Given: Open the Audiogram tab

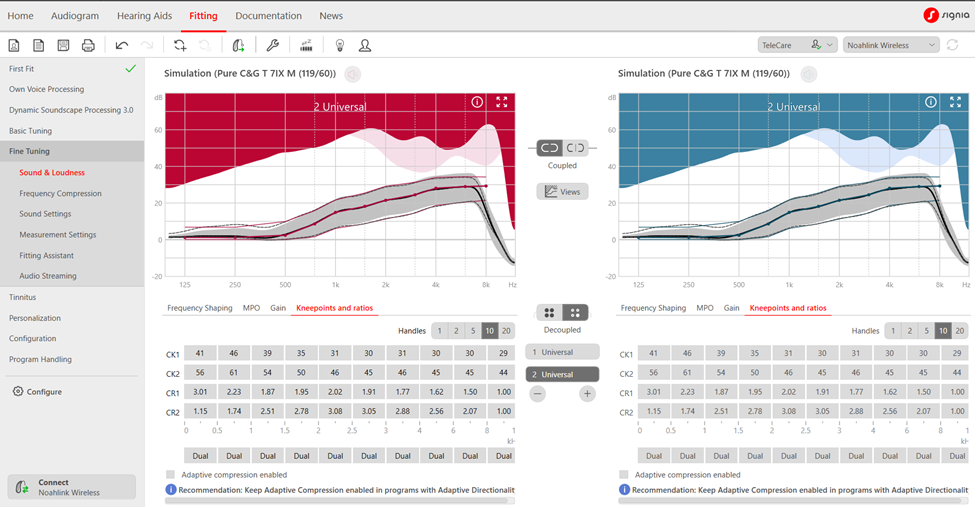Looking at the screenshot, I should coord(75,16).
